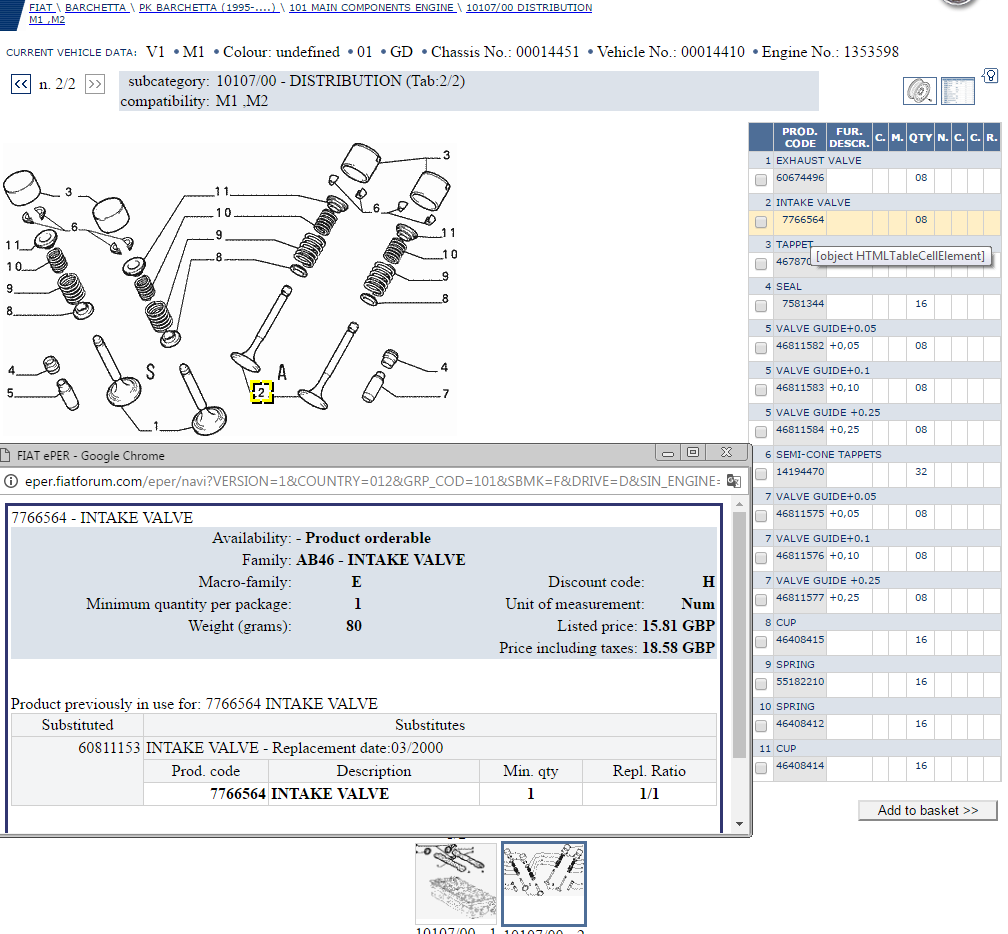Viewport: 1008px width, 934px height.
Task: Click the popup scrollbar down arrow
Action: pyautogui.click(x=739, y=823)
